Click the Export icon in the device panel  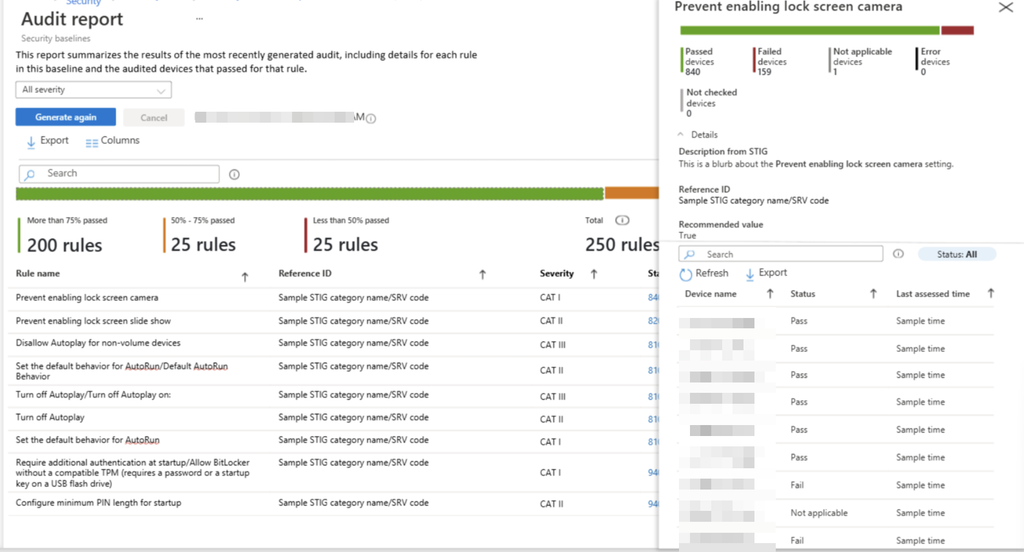point(750,274)
